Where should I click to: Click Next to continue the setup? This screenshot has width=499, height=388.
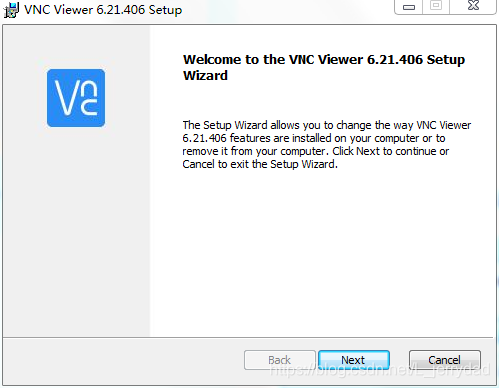[354, 360]
